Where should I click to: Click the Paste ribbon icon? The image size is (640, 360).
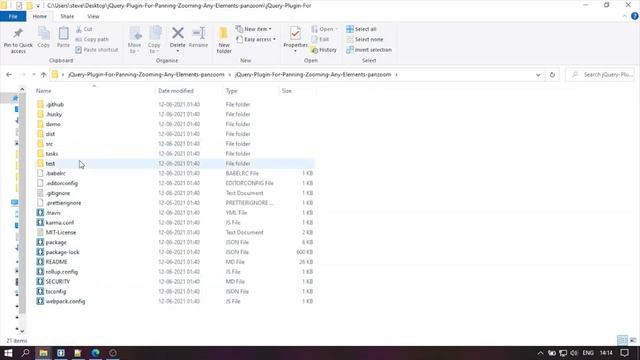coord(63,33)
